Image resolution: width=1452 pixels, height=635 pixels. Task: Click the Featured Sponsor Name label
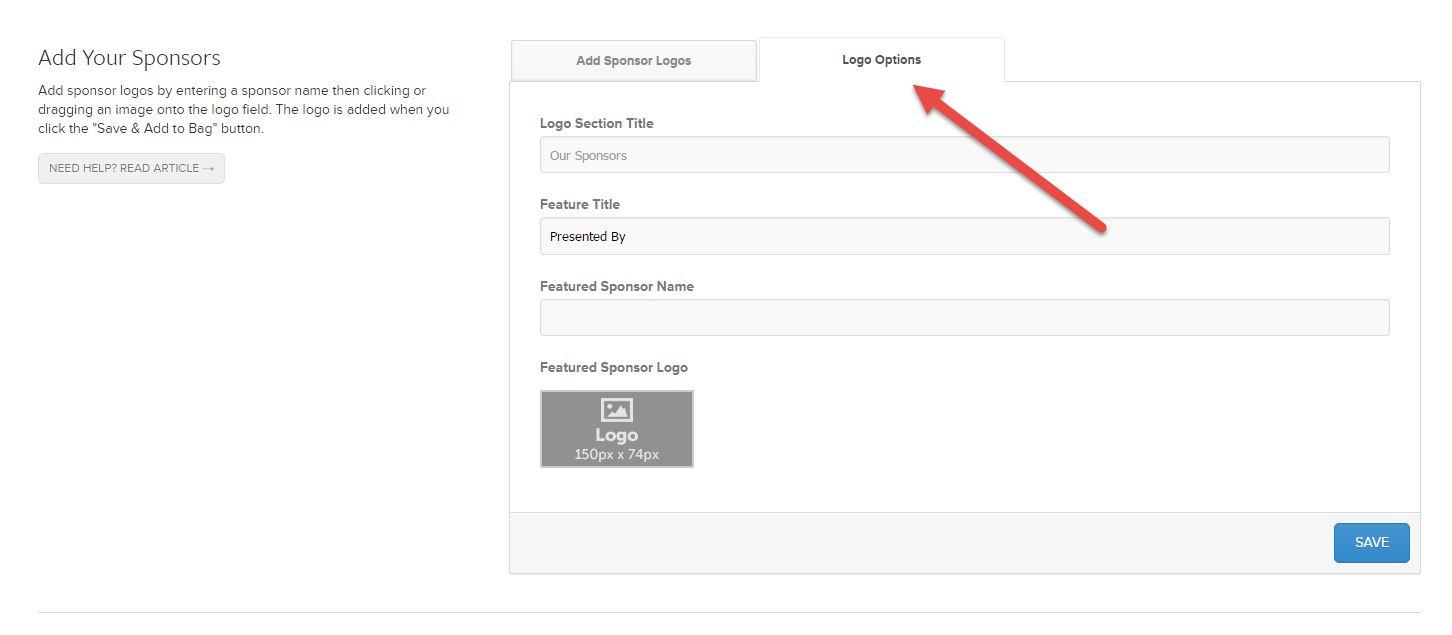coord(616,286)
